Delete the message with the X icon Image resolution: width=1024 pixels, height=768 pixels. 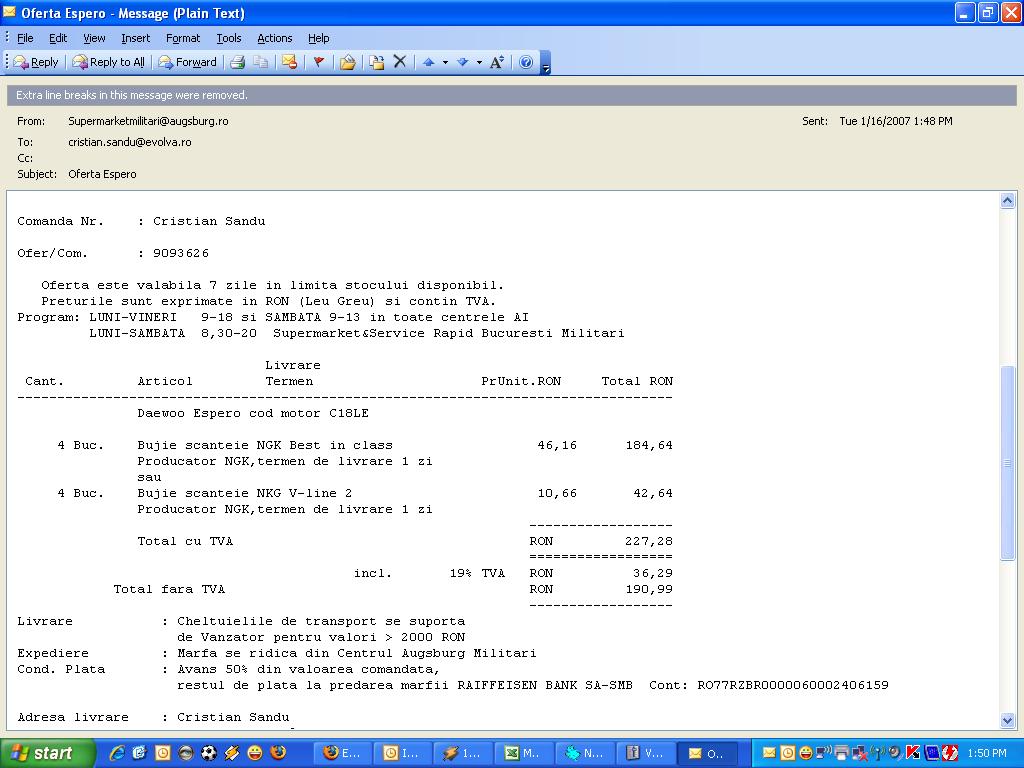(x=400, y=62)
